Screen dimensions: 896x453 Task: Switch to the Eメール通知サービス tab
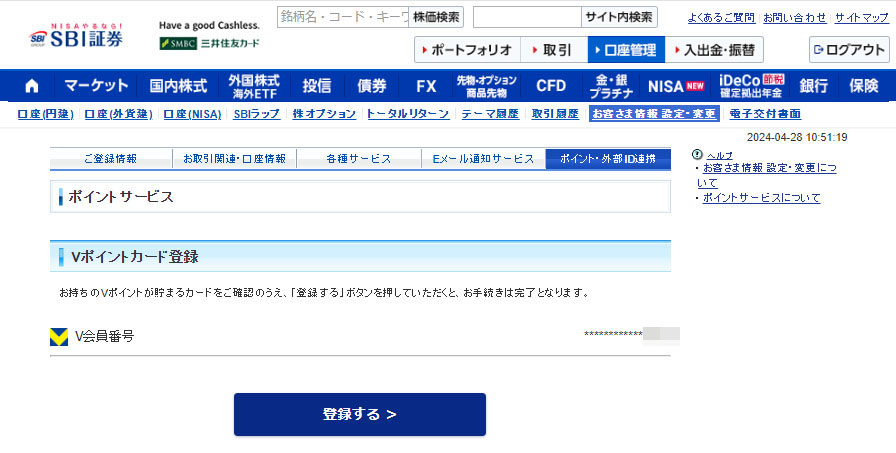[x=483, y=159]
